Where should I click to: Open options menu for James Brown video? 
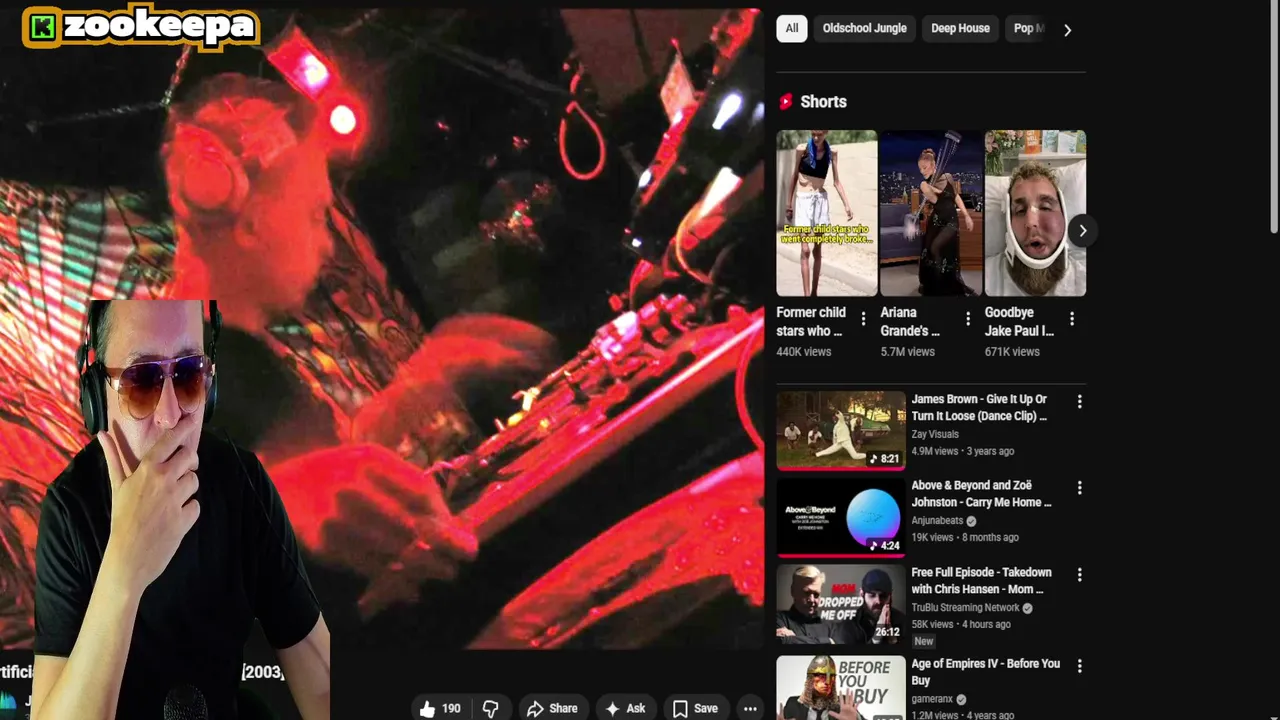pos(1079,402)
